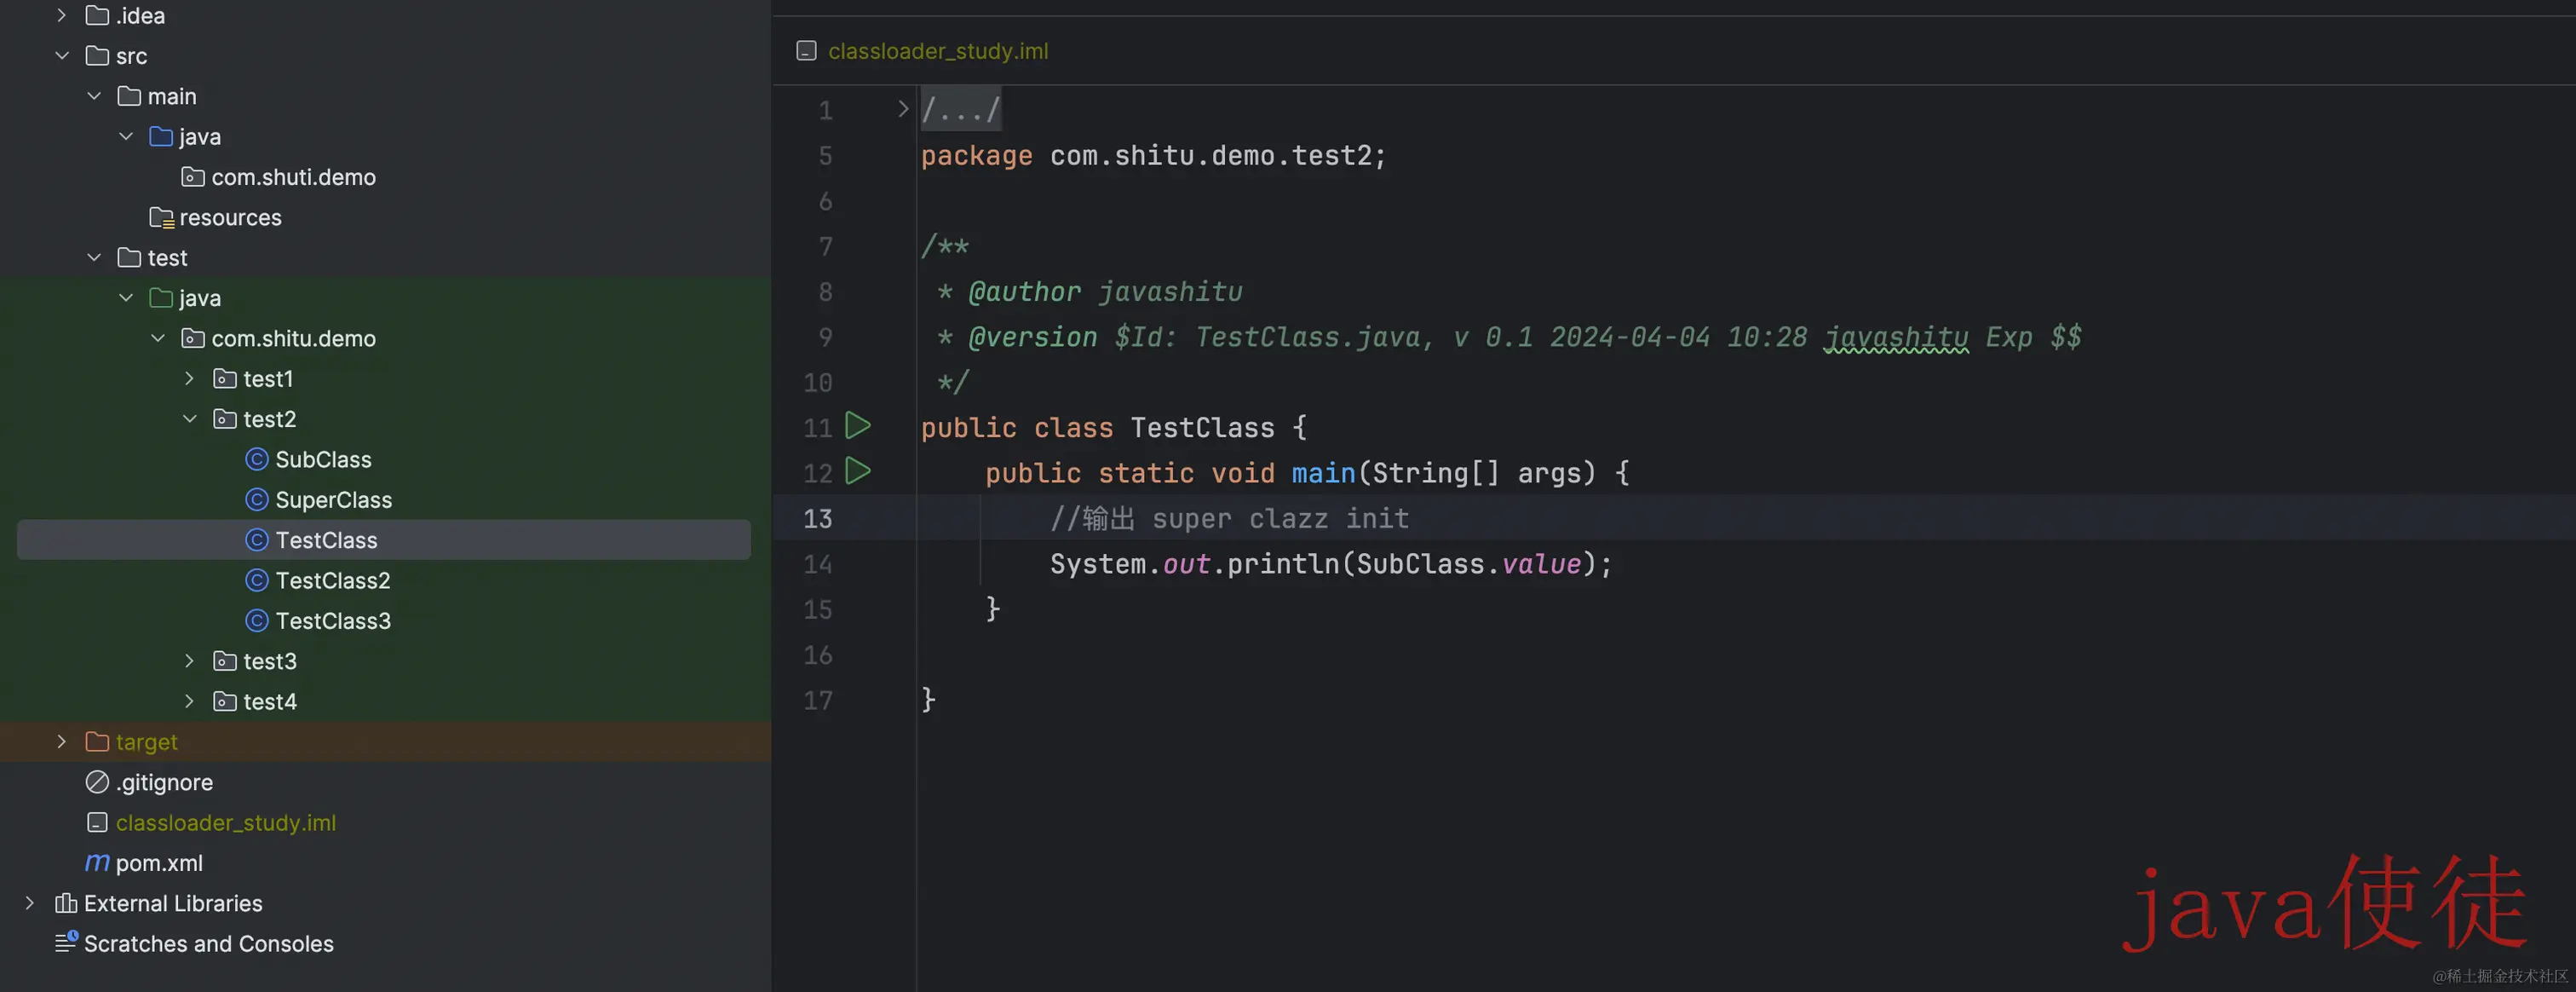Click the pom.xml Maven icon

point(97,862)
